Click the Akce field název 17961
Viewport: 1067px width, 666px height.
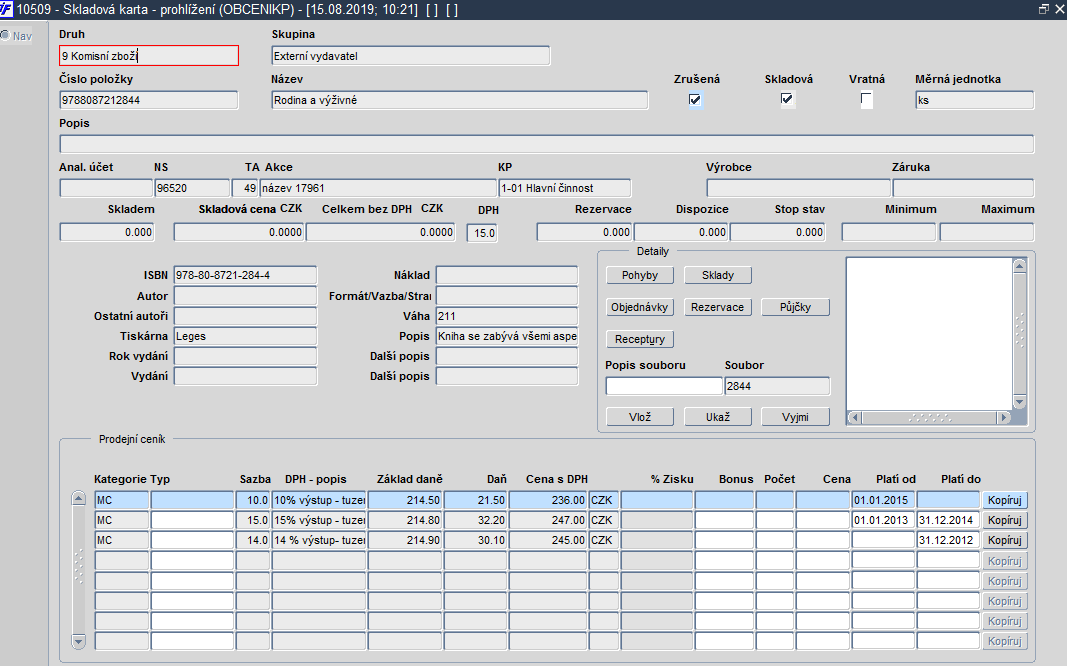click(378, 188)
